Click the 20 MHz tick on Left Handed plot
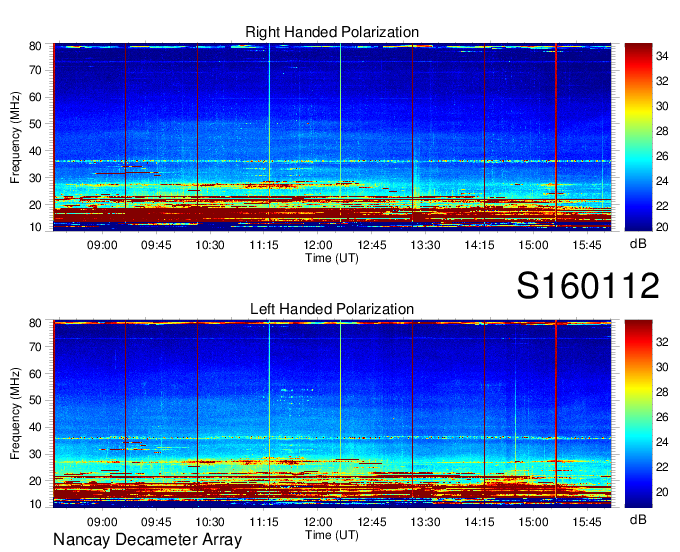Image resolution: width=680 pixels, height=552 pixels. [x=35, y=481]
